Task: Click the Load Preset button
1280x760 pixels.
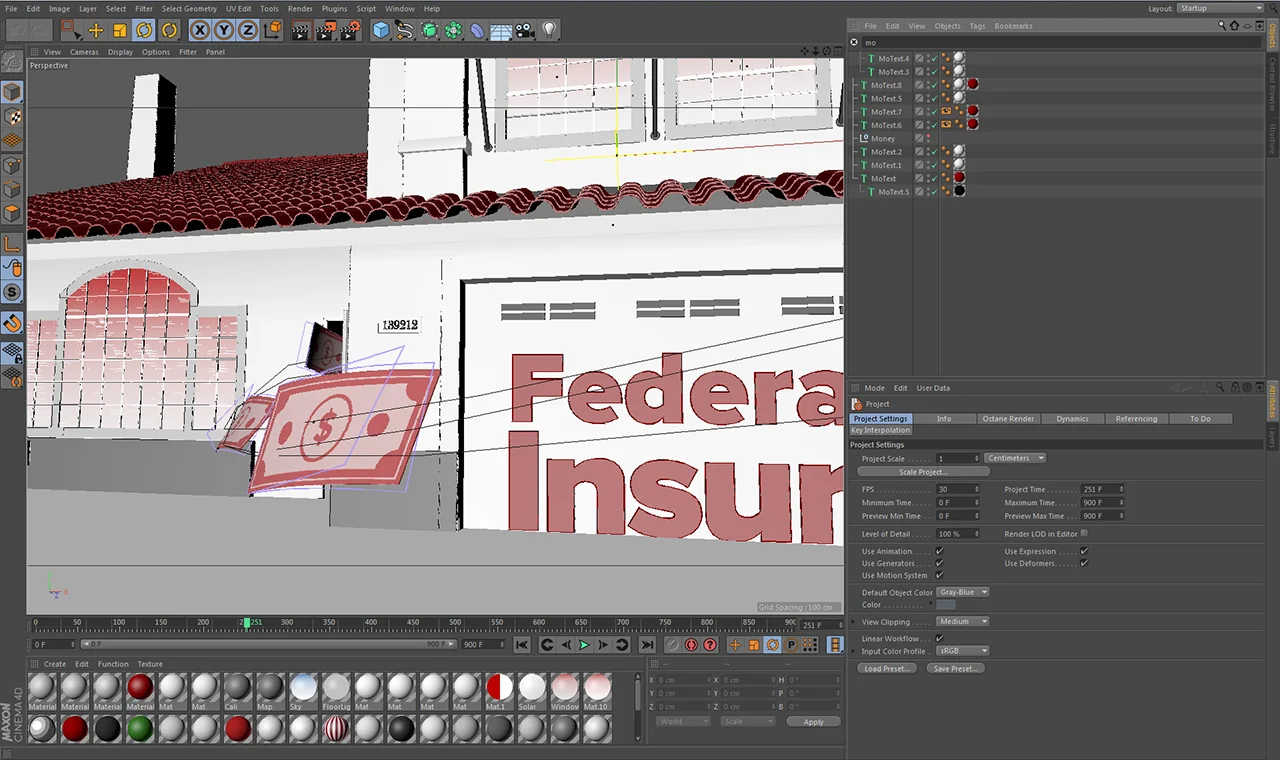Action: [886, 668]
